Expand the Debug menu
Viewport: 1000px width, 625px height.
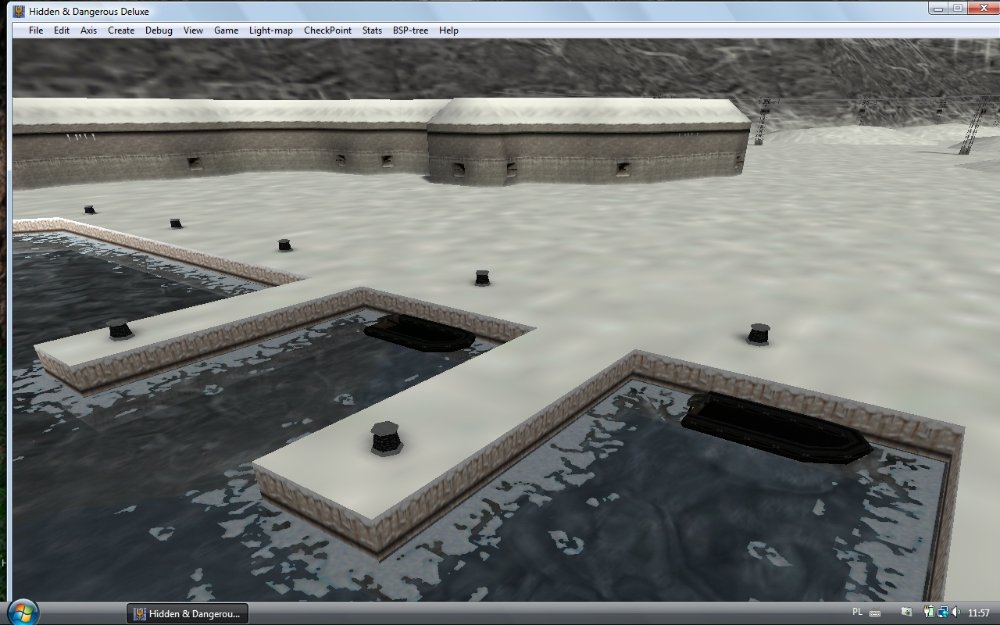point(159,30)
